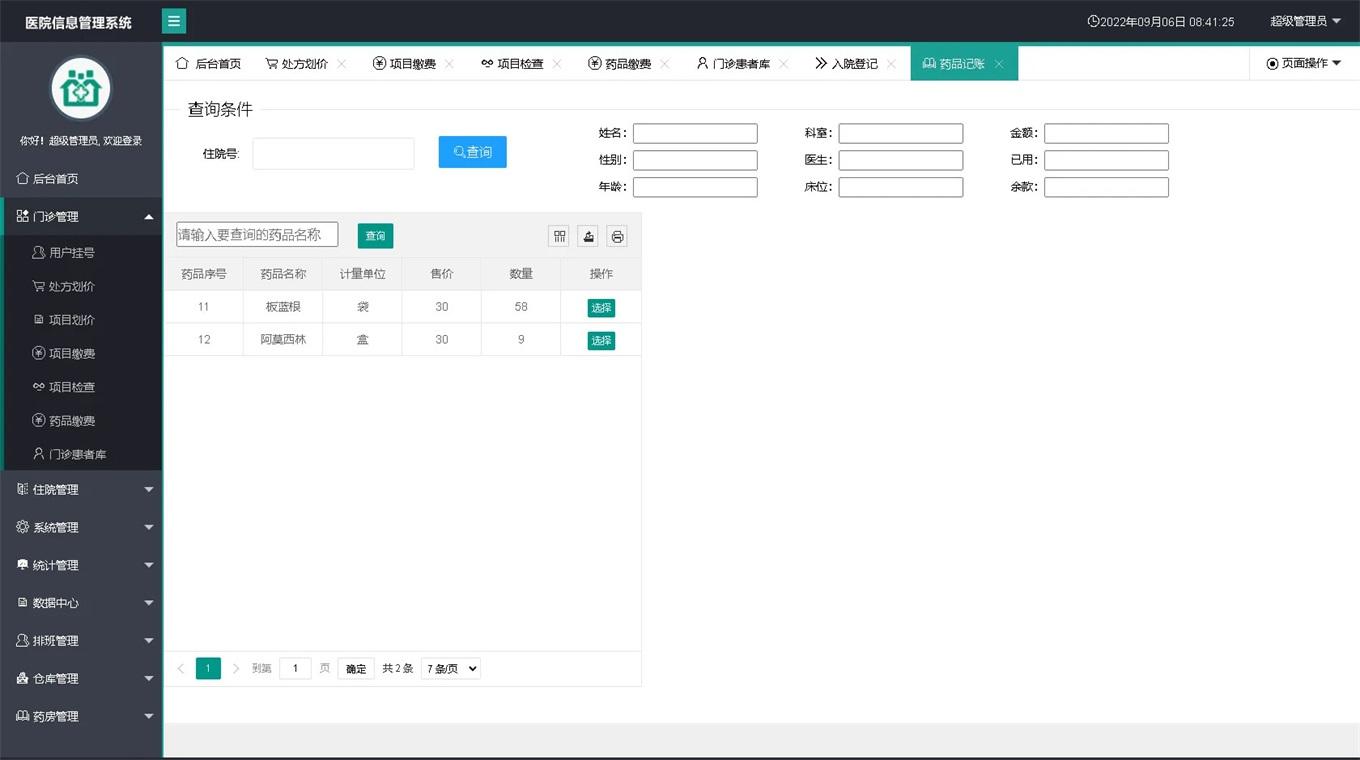1360x760 pixels.
Task: Open 药品缴费 in the sidebar
Action: (x=81, y=421)
